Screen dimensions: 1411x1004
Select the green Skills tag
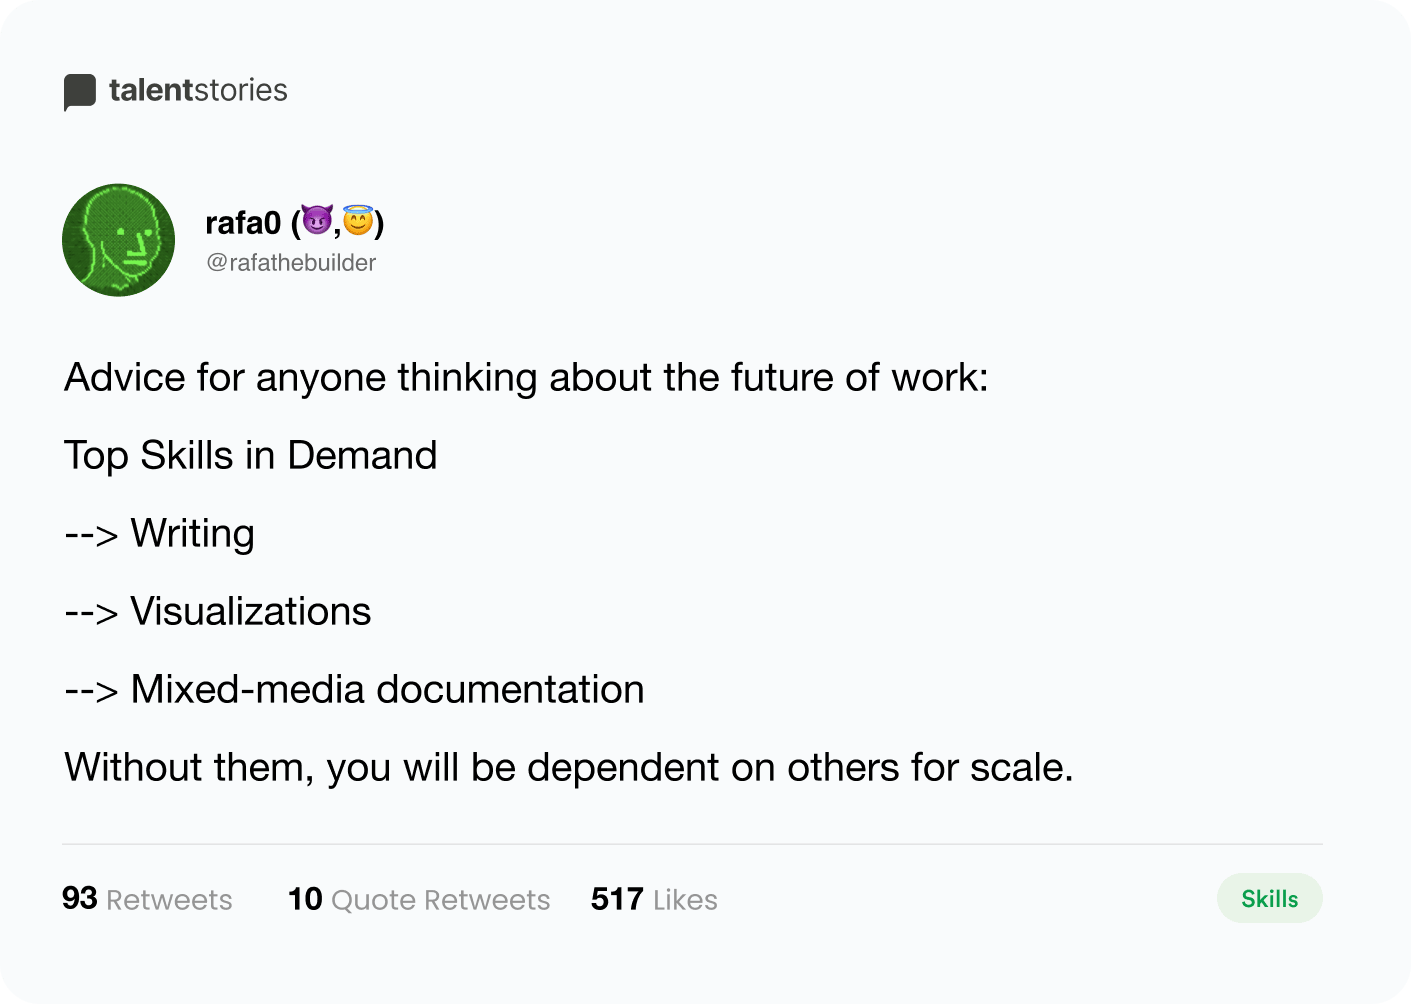tap(1269, 898)
